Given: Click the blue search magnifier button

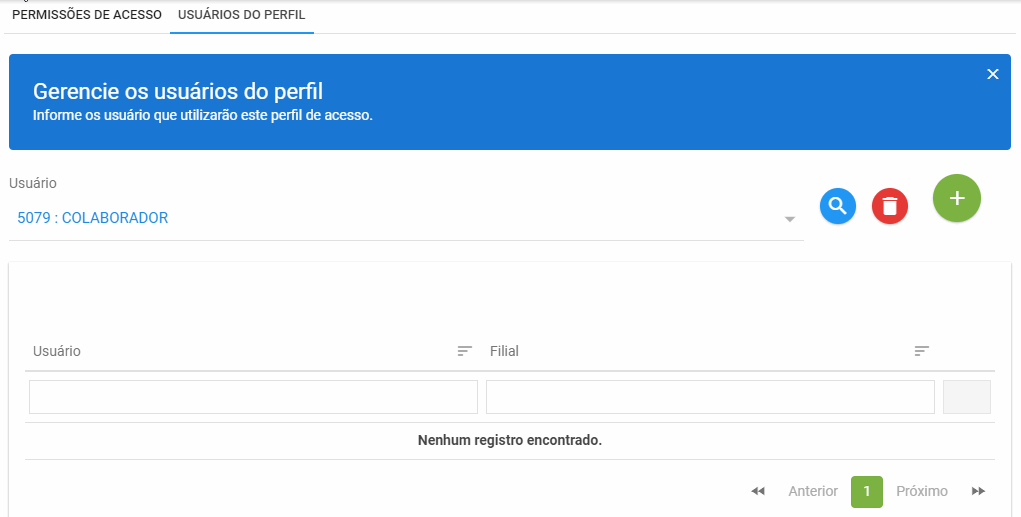Looking at the screenshot, I should tap(837, 206).
